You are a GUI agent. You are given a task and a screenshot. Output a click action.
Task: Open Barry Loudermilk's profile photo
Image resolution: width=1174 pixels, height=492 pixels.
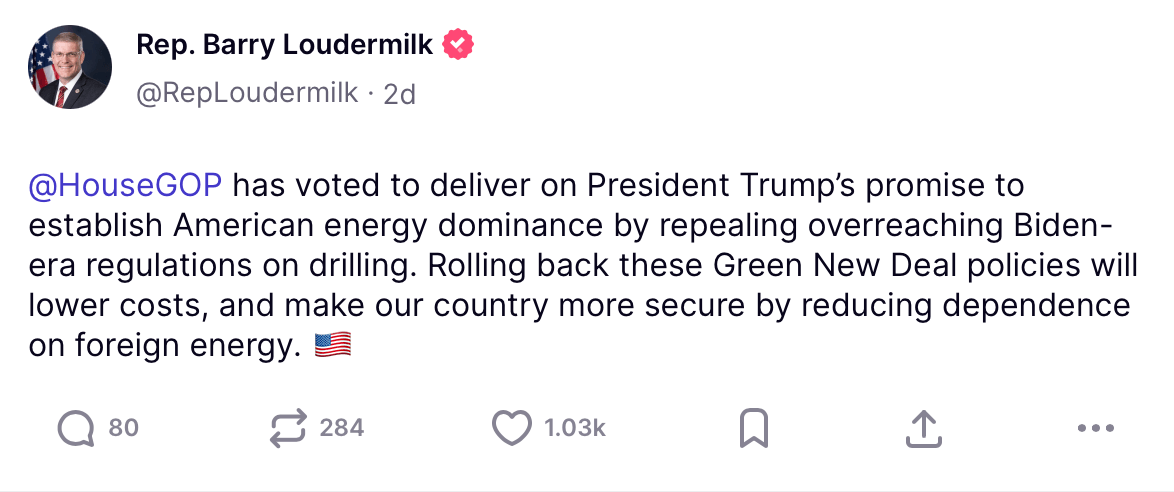click(x=70, y=68)
